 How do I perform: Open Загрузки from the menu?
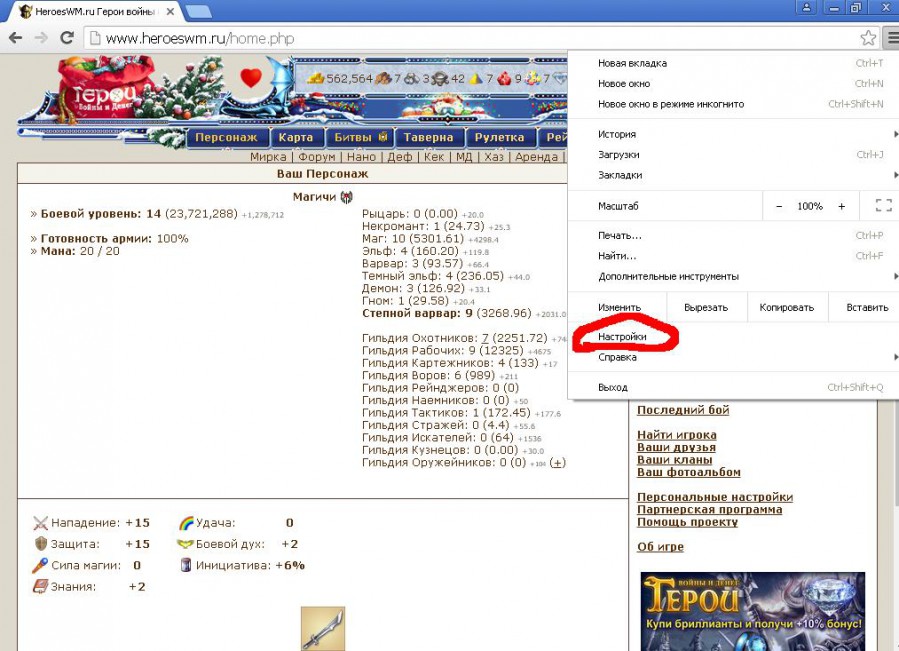tap(733, 155)
